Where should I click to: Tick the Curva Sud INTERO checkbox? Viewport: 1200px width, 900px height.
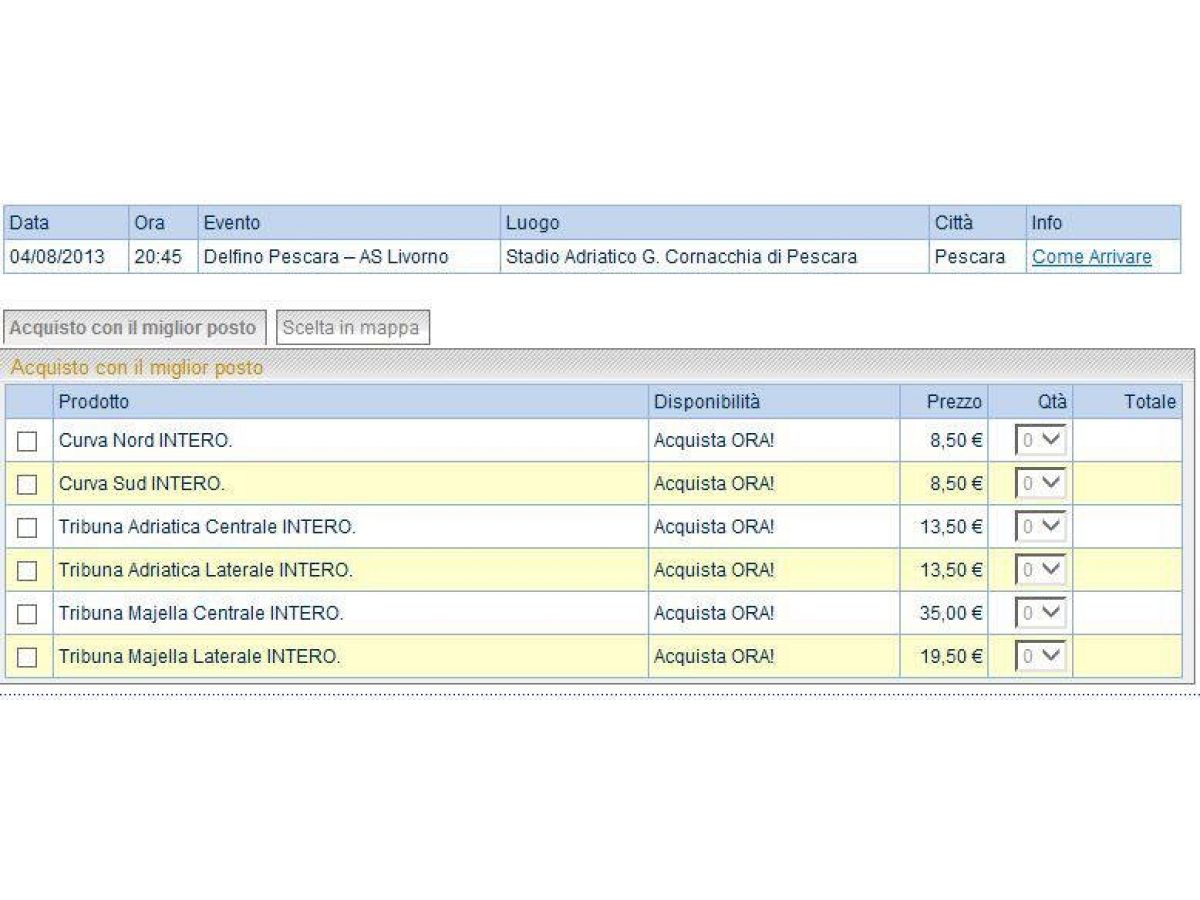point(27,484)
